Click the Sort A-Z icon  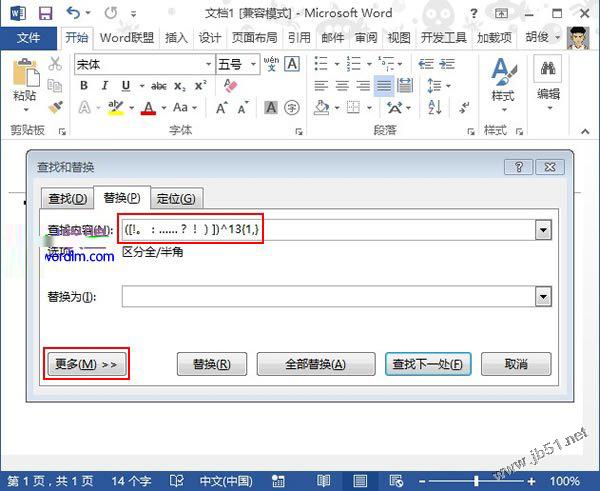click(435, 108)
